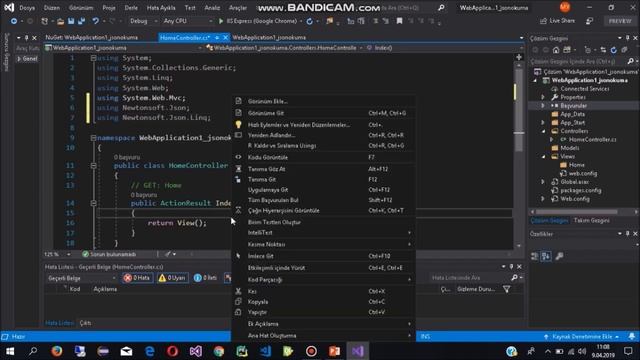Click the Save All toolbar icon
The width and height of the screenshot is (640, 360).
click(81, 21)
